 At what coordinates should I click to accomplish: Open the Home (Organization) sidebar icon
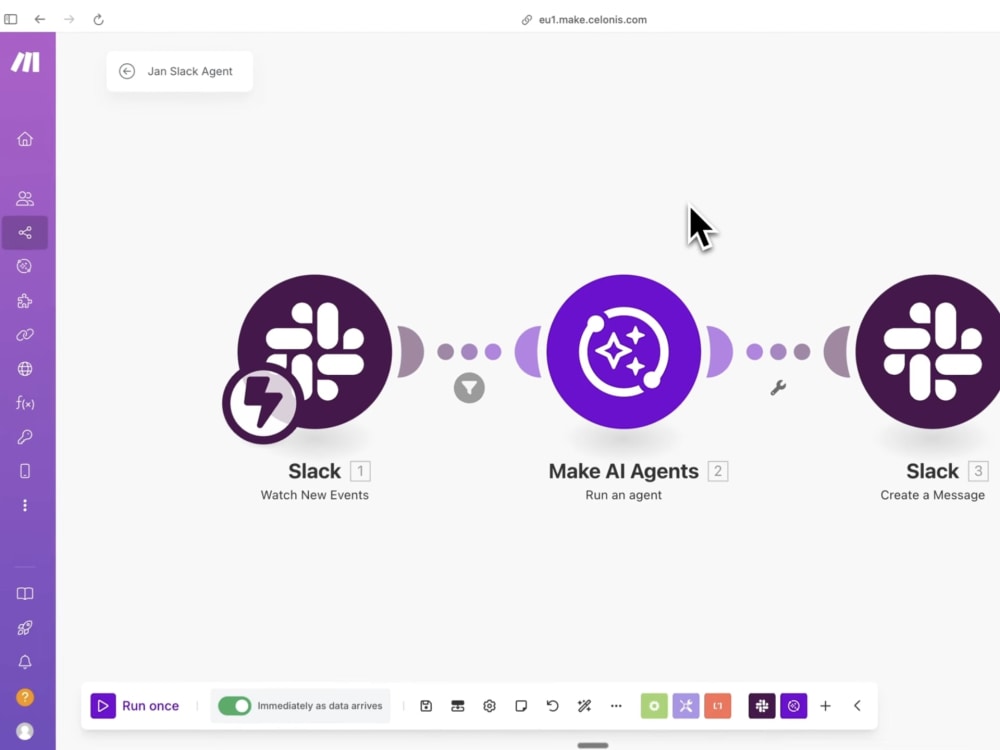pos(25,139)
